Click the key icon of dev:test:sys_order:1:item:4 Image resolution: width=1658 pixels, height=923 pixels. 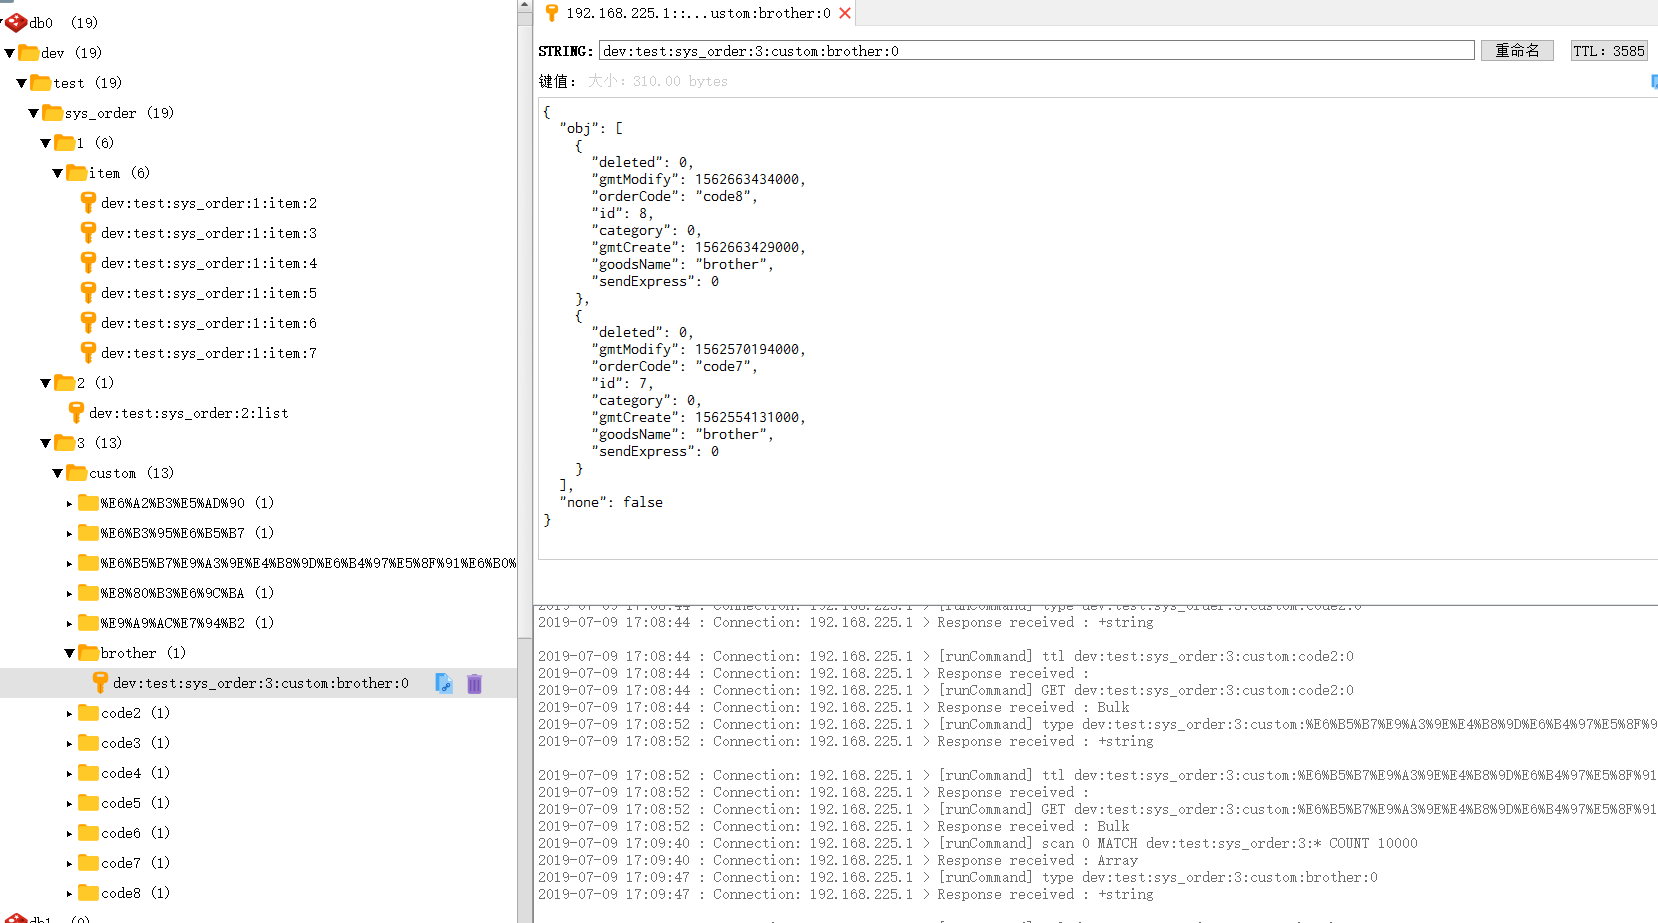(x=88, y=262)
